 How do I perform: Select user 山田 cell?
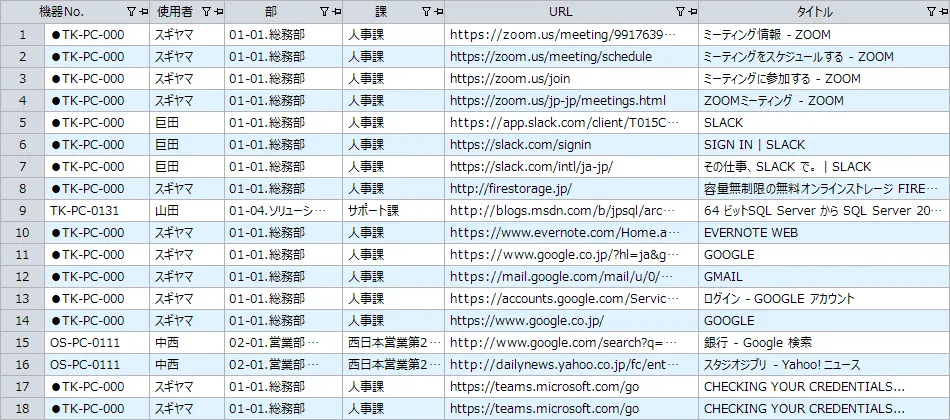187,211
